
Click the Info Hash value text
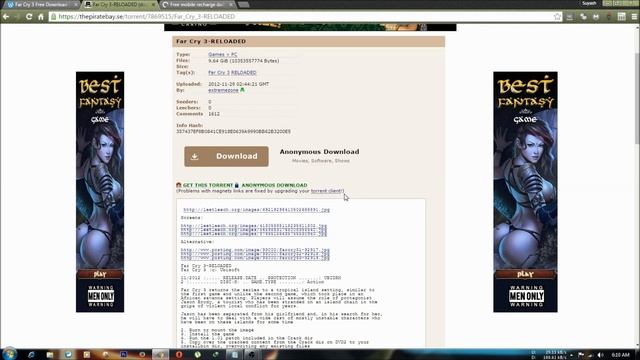pyautogui.click(x=233, y=132)
